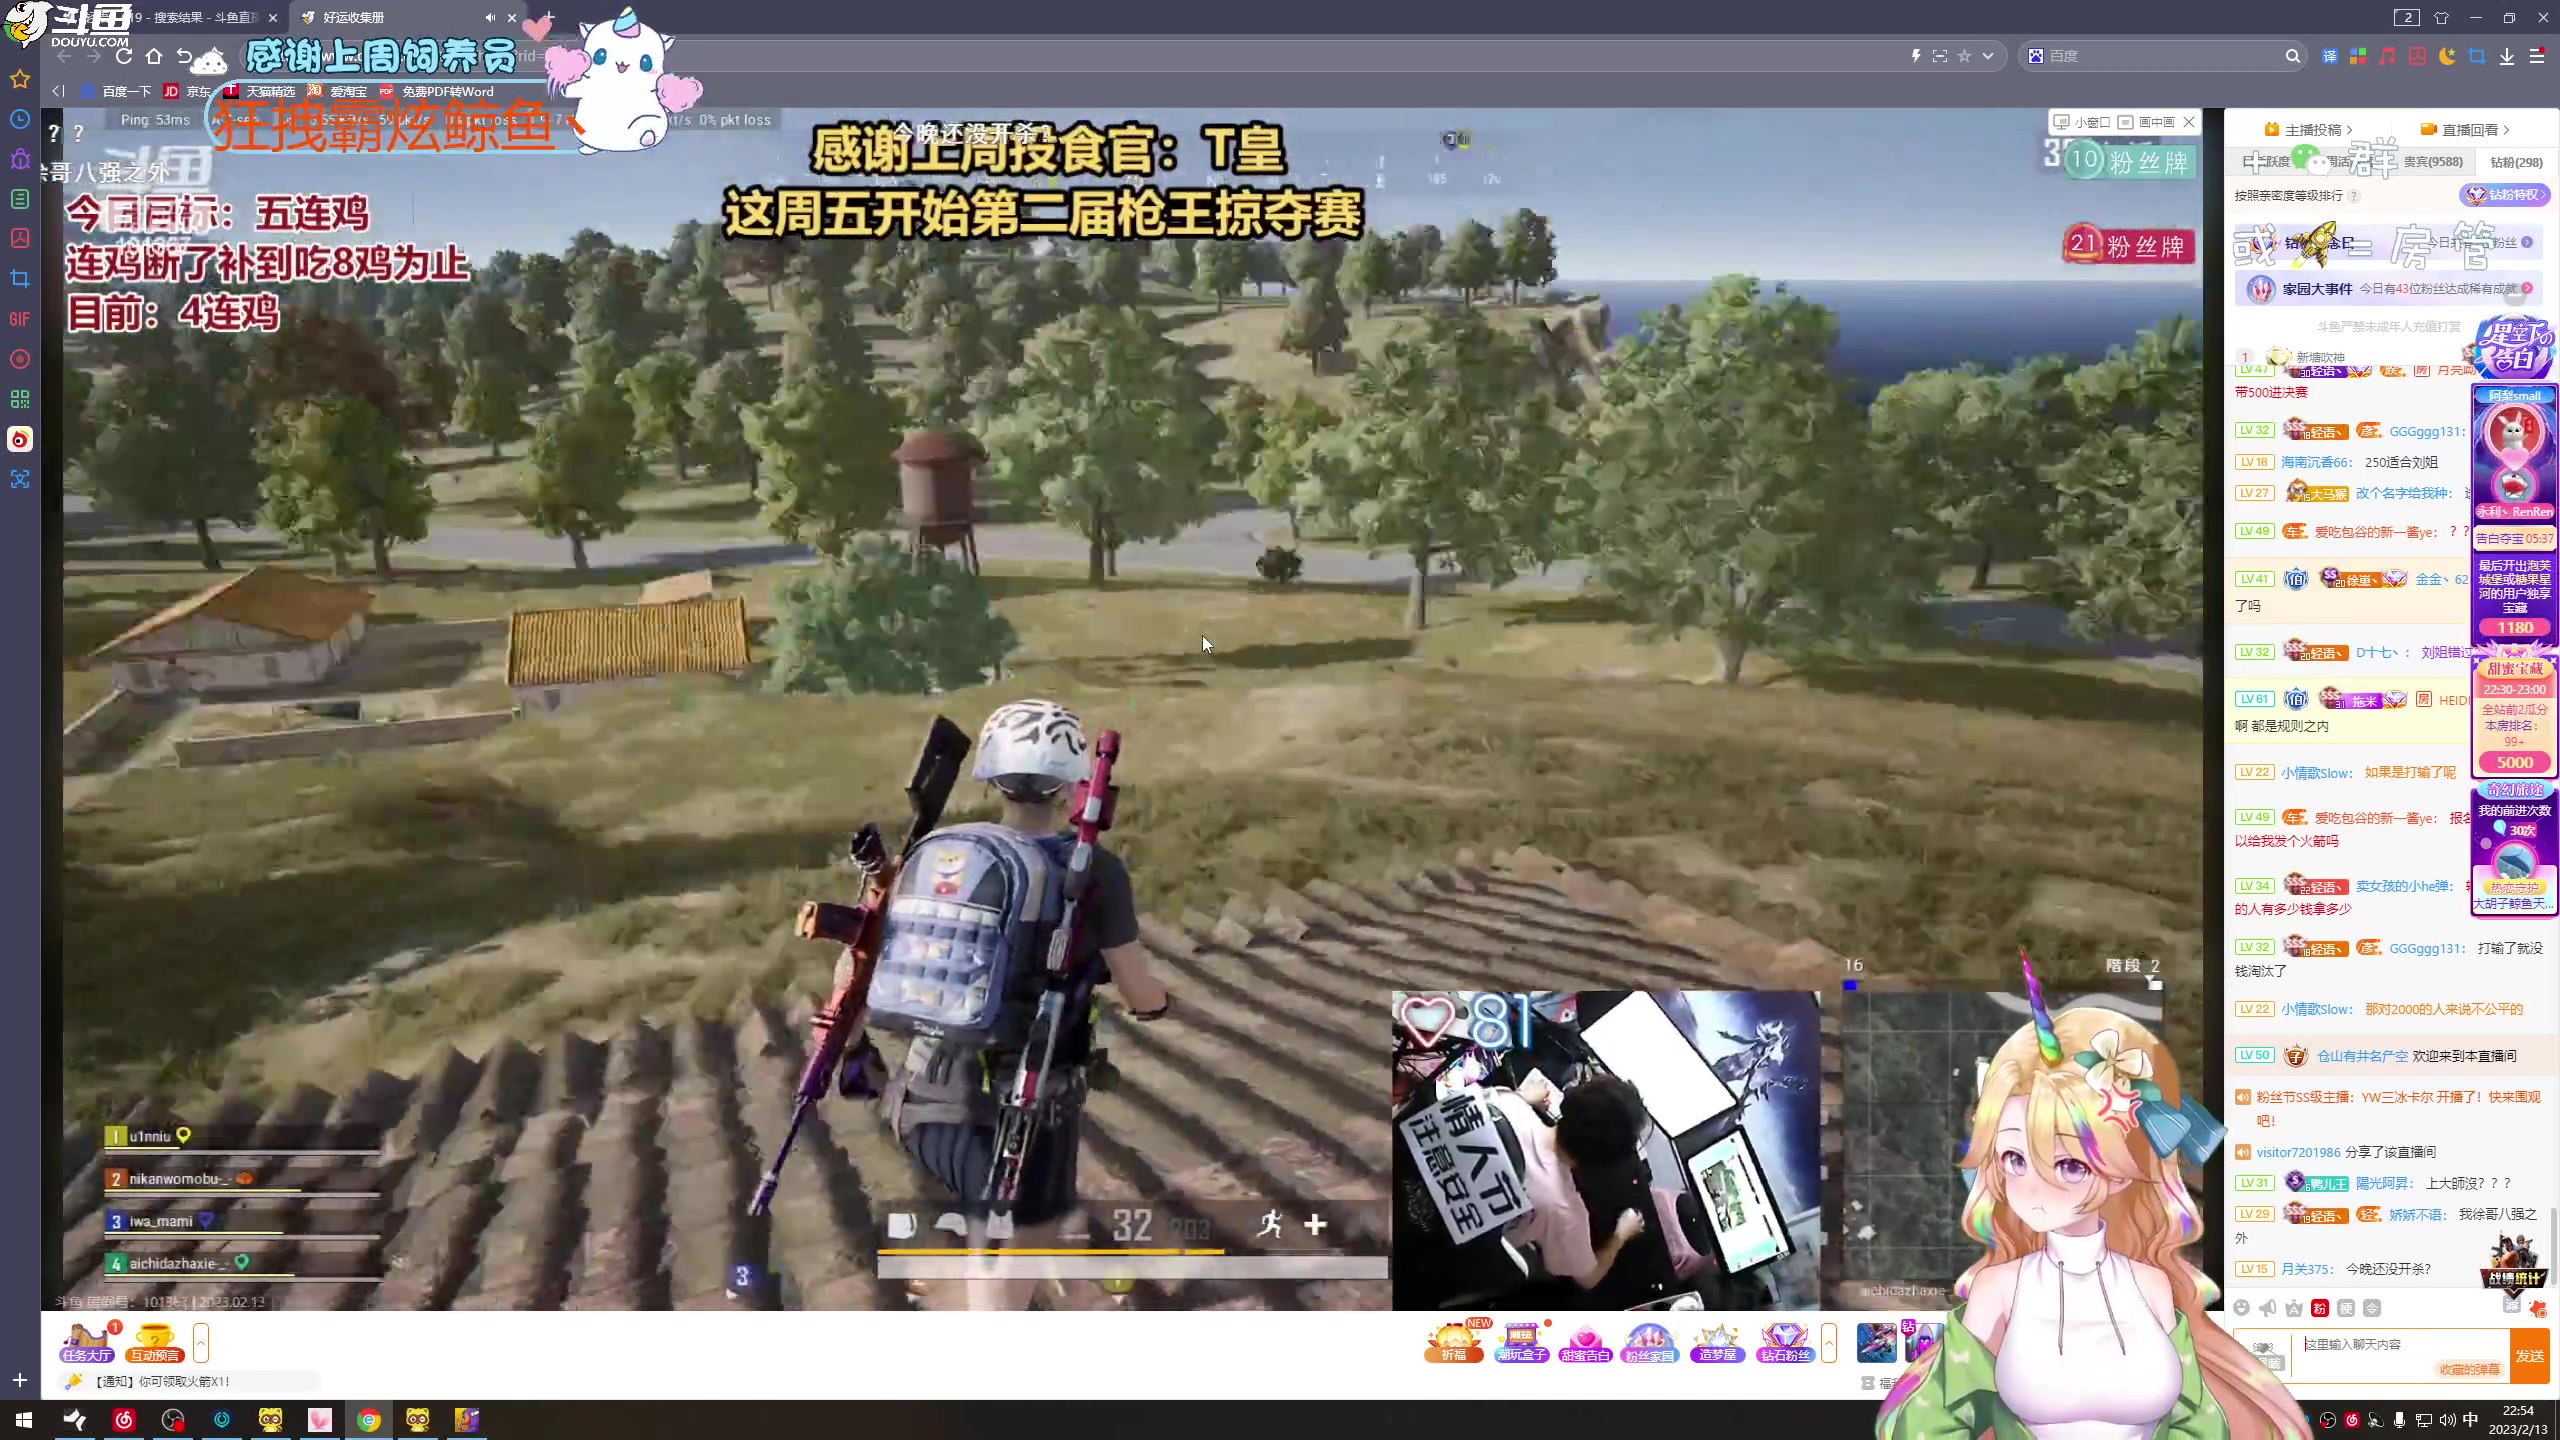Image resolution: width=2560 pixels, height=1440 pixels.
Task: Switch to the 钻粉(298) tab
Action: point(2516,162)
